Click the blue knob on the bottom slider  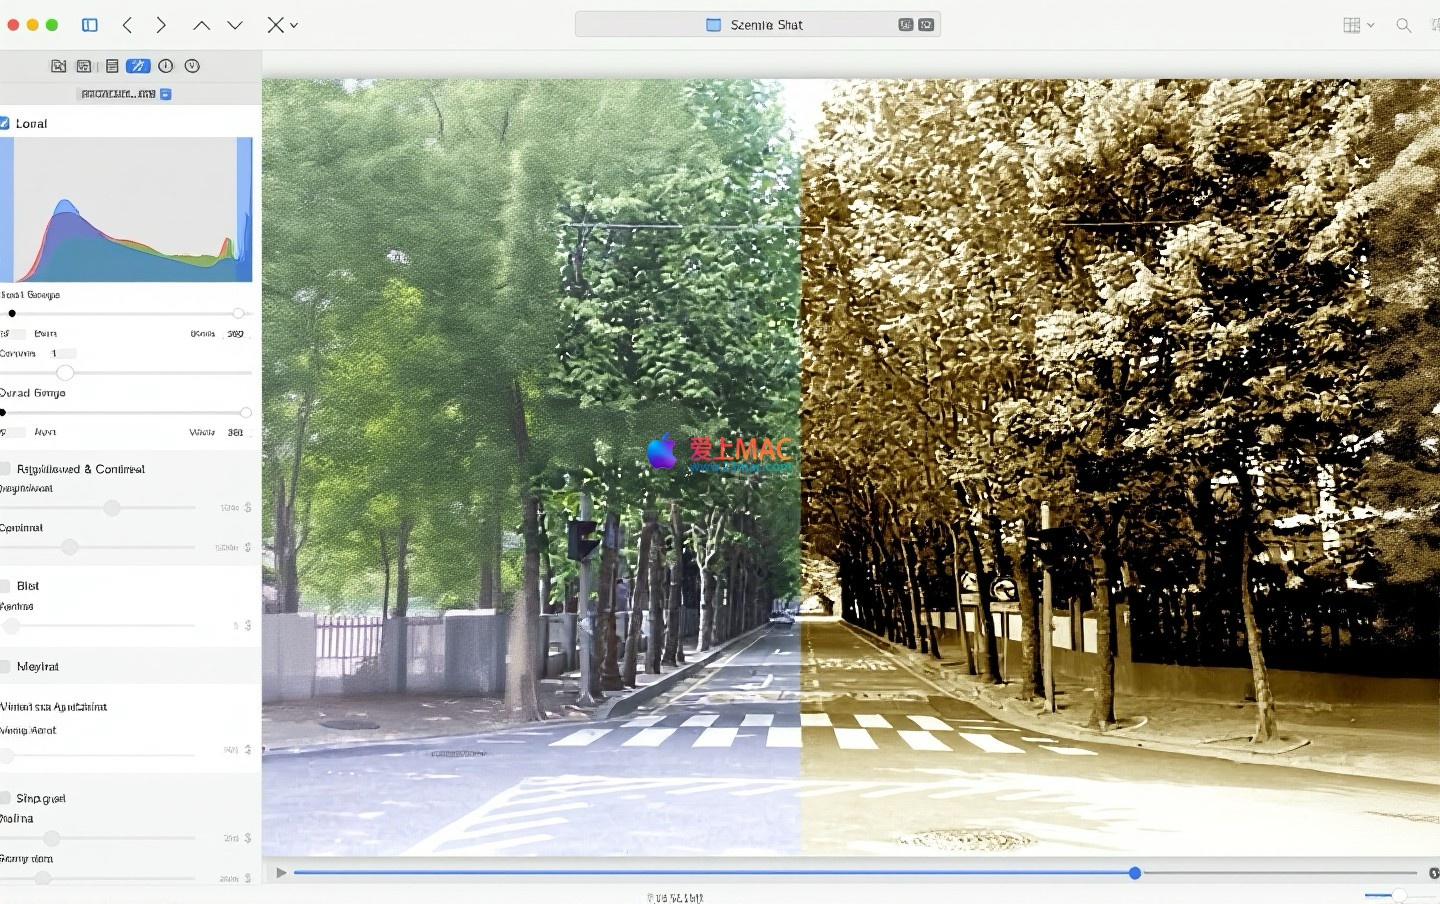click(1135, 873)
